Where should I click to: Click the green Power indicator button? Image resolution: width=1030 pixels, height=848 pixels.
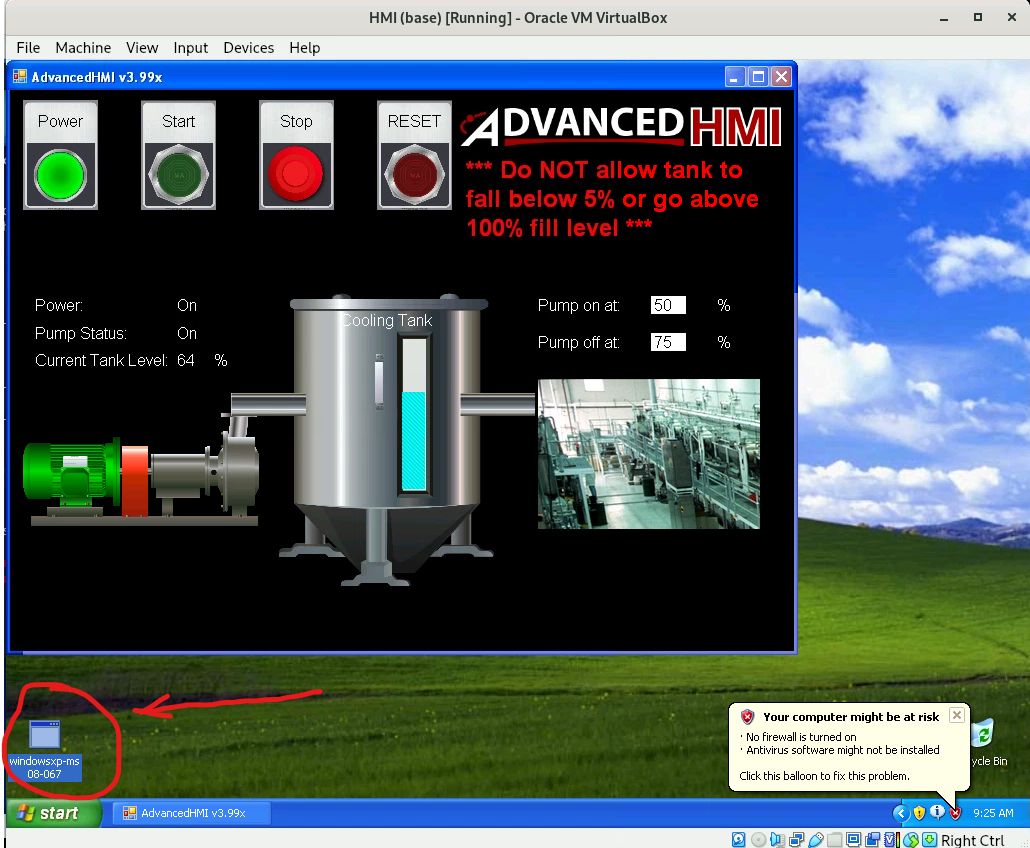[x=60, y=175]
